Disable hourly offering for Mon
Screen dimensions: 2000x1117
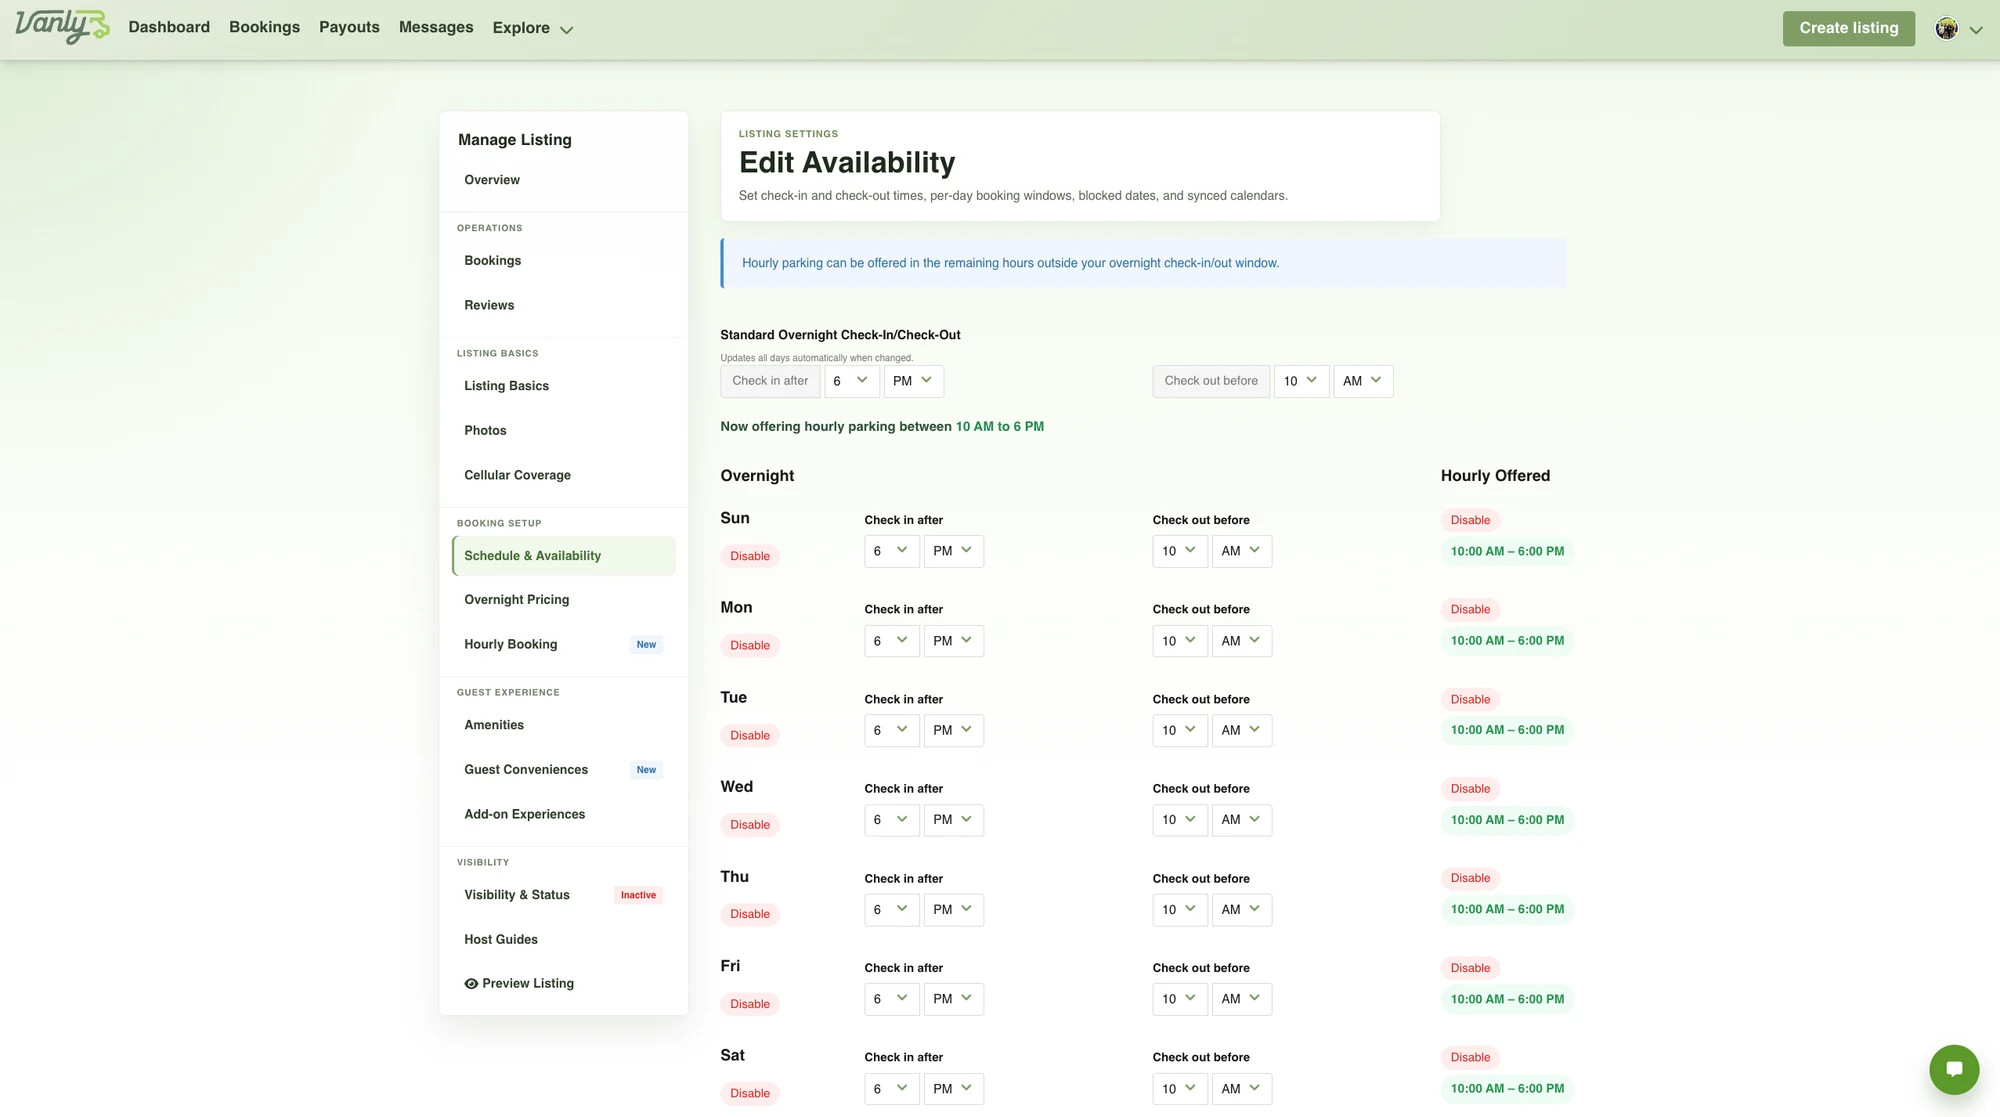(x=1470, y=609)
